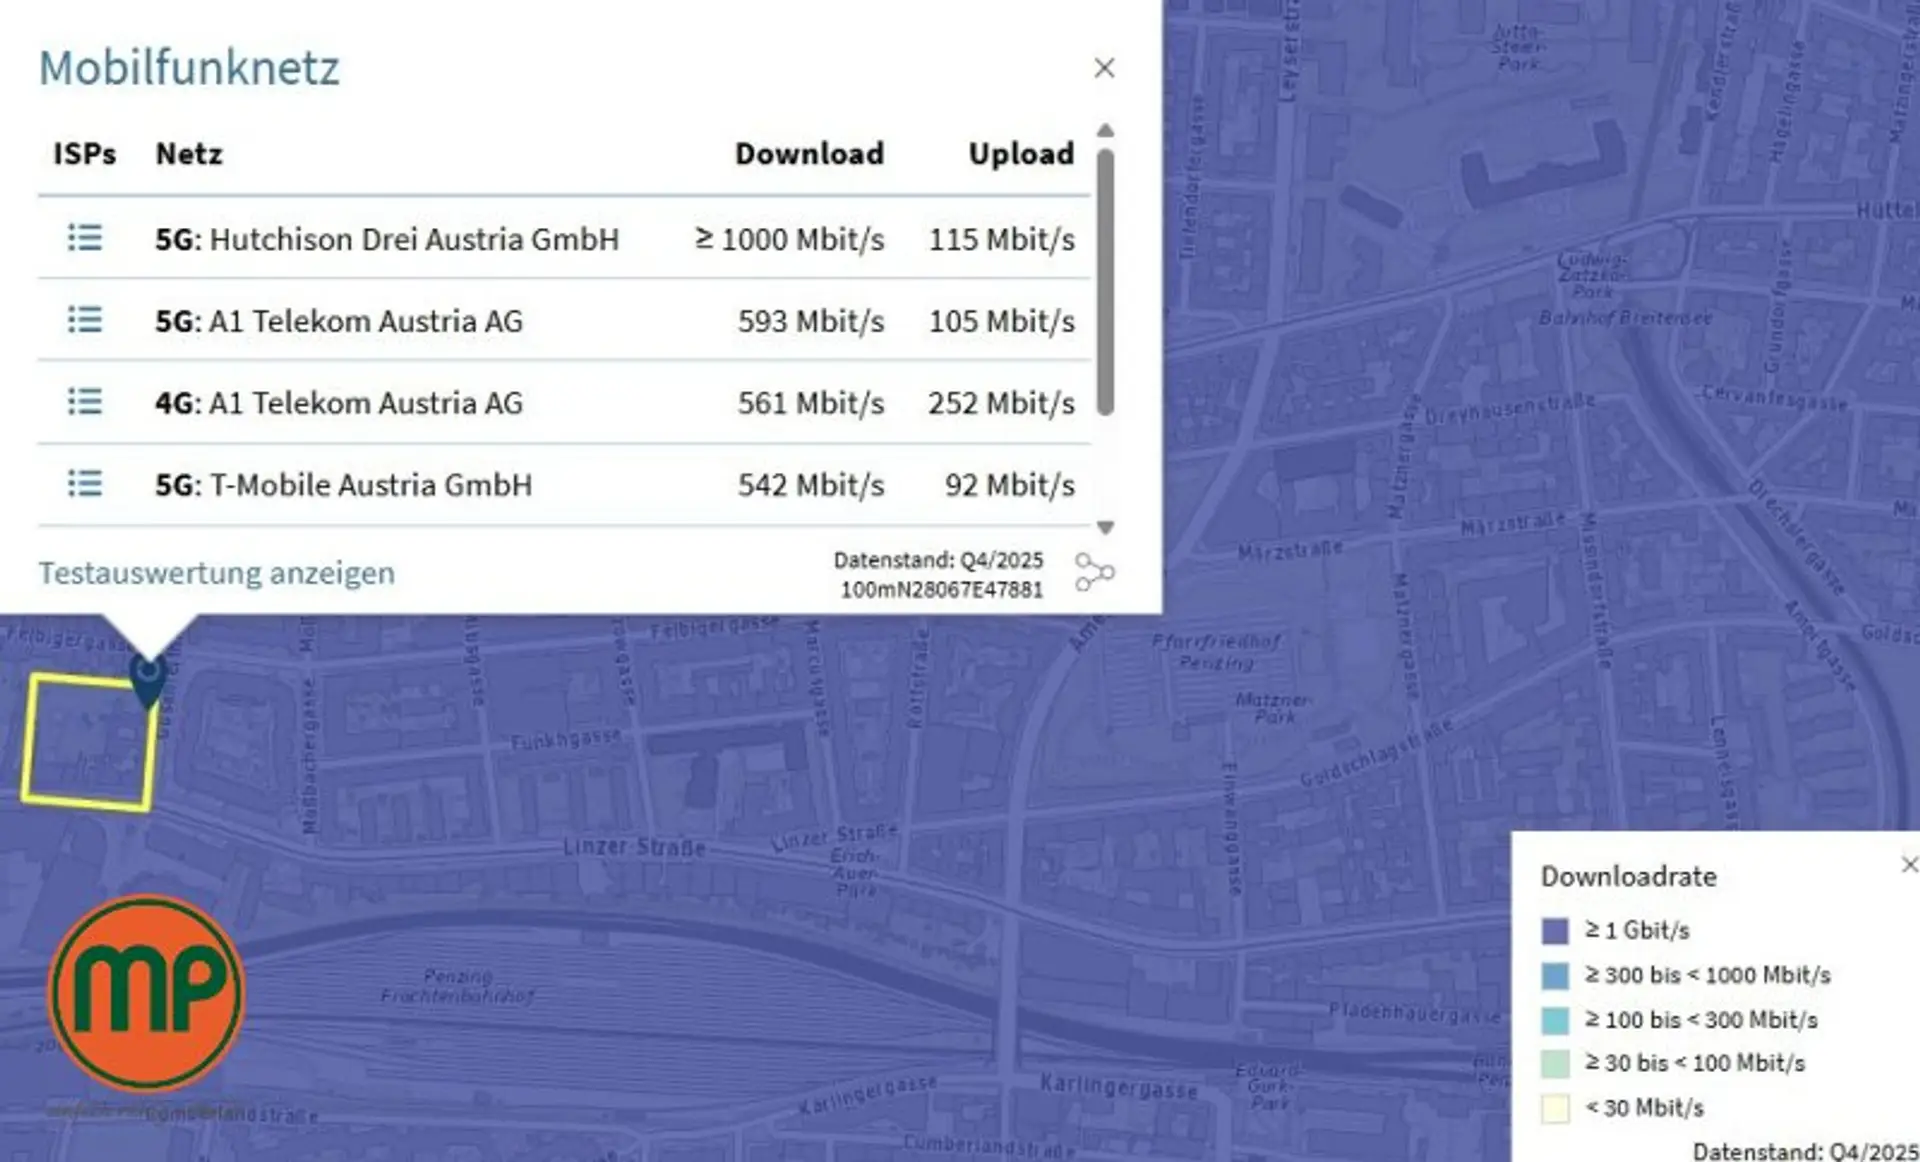Click the 92 Mbit/s upload value
The height and width of the screenshot is (1162, 1920).
(x=1010, y=485)
